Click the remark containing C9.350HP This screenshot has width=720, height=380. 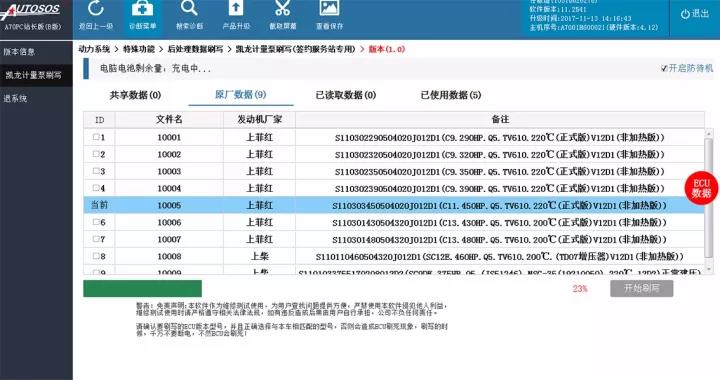tap(500, 171)
